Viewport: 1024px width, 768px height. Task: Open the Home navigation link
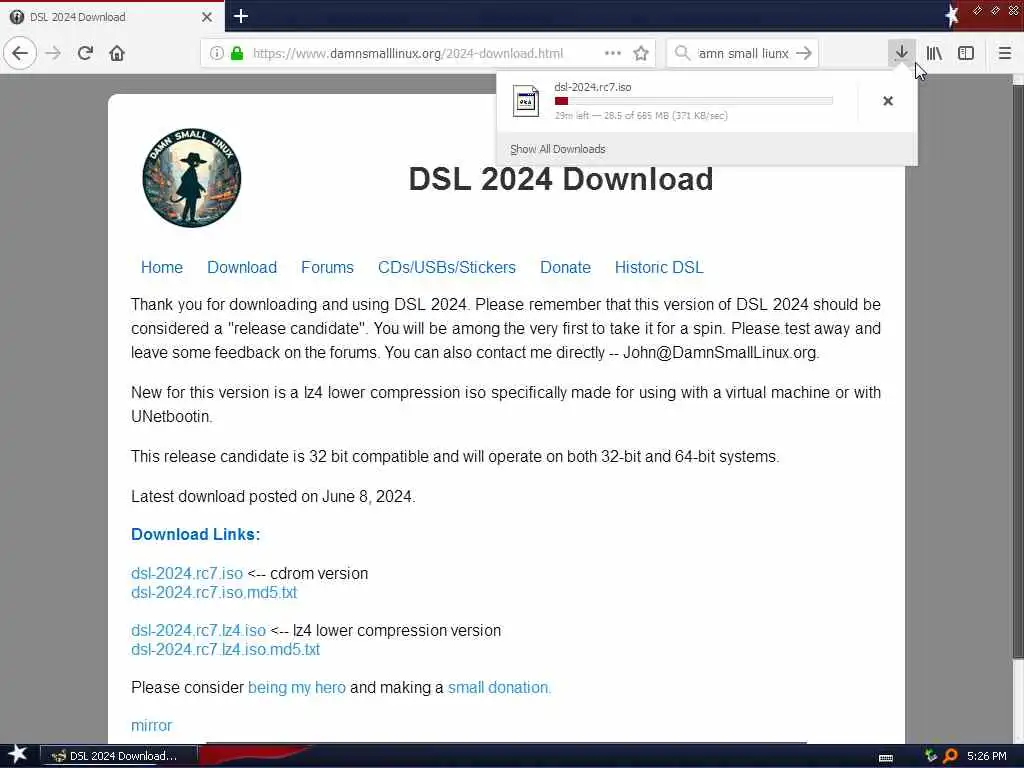click(161, 267)
